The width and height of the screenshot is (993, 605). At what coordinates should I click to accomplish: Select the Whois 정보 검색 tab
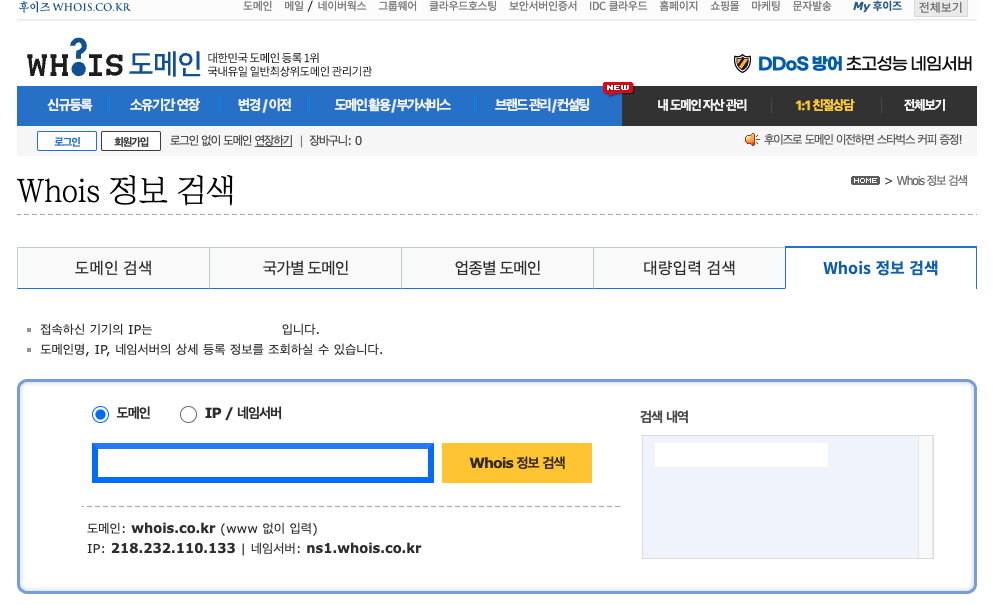(x=880, y=268)
